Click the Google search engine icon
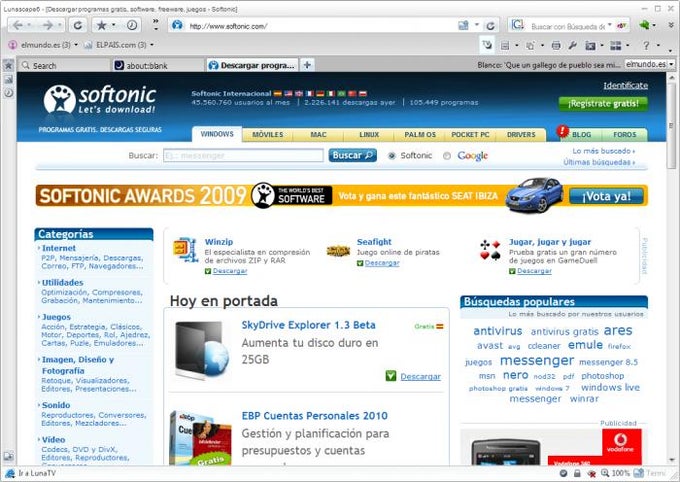The width and height of the screenshot is (680, 482). (x=517, y=25)
